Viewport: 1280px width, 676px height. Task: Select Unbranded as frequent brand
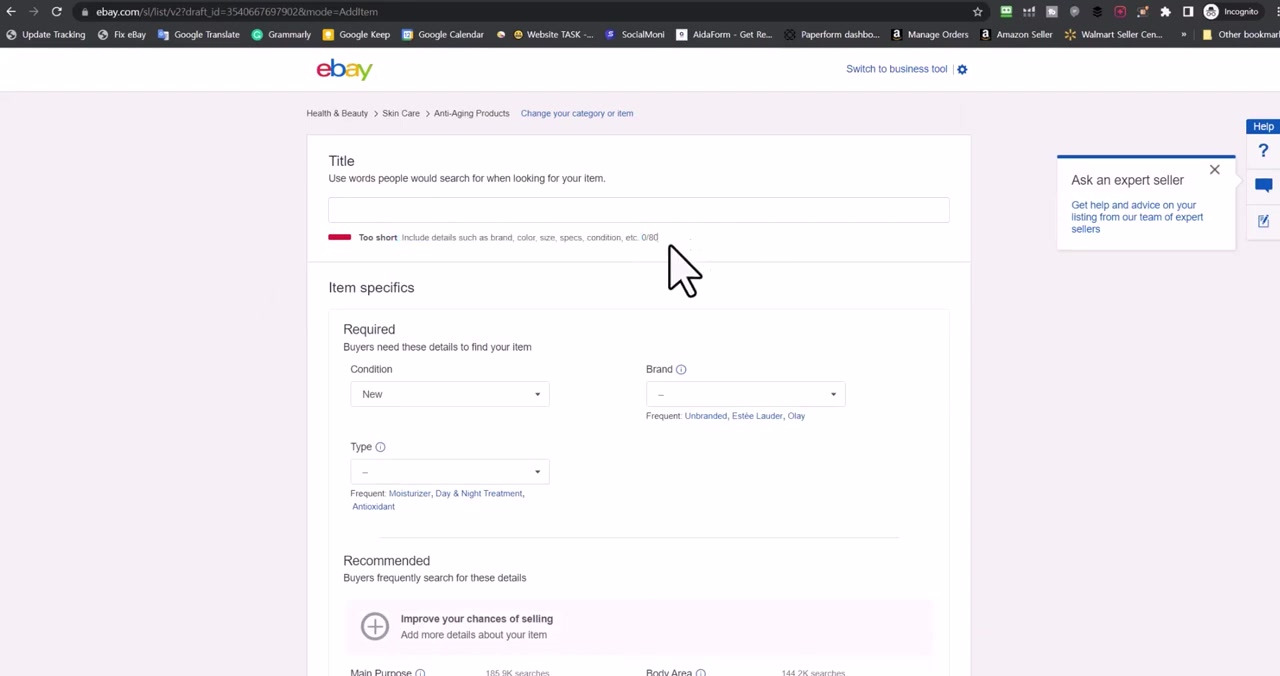706,416
